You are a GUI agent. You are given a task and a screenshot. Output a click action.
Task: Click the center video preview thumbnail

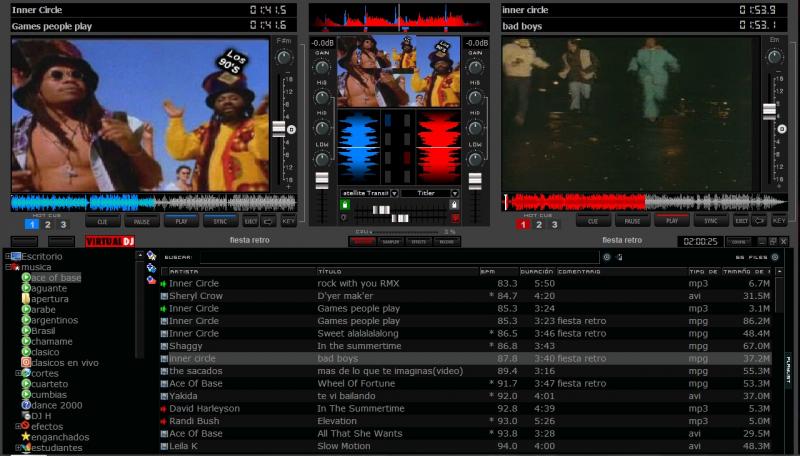(399, 71)
